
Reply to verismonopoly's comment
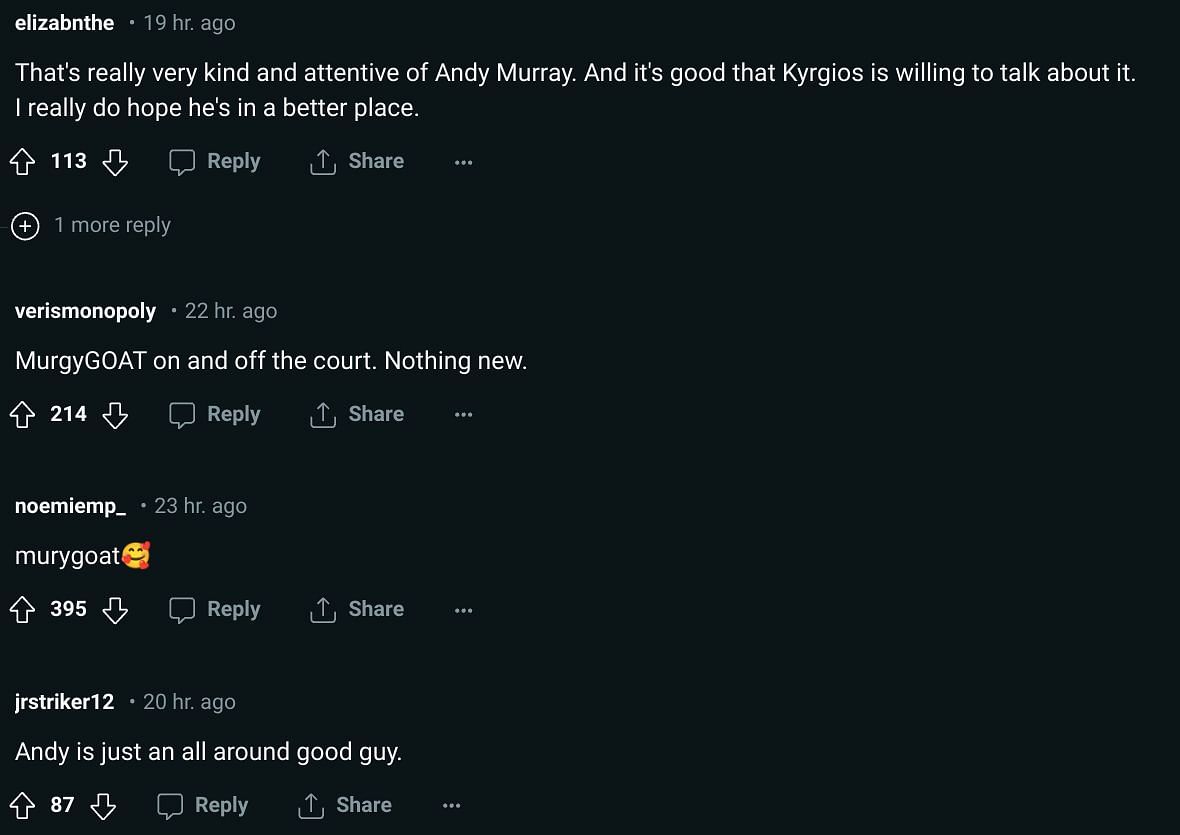point(215,415)
